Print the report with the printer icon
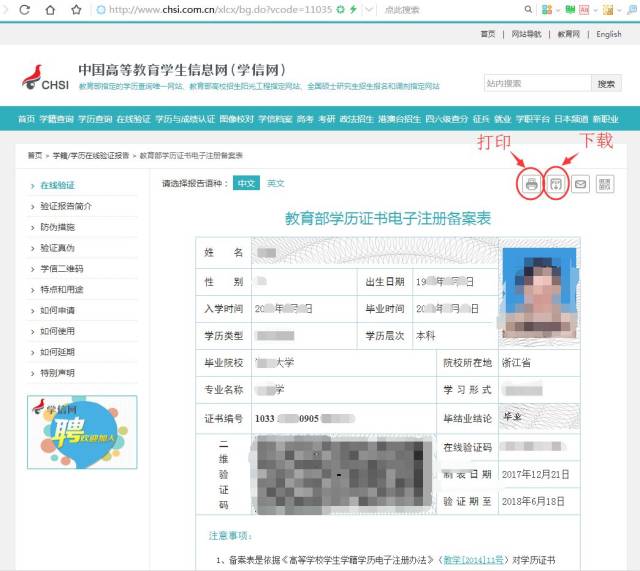Viewport: 640px width, 571px height. pyautogui.click(x=531, y=184)
